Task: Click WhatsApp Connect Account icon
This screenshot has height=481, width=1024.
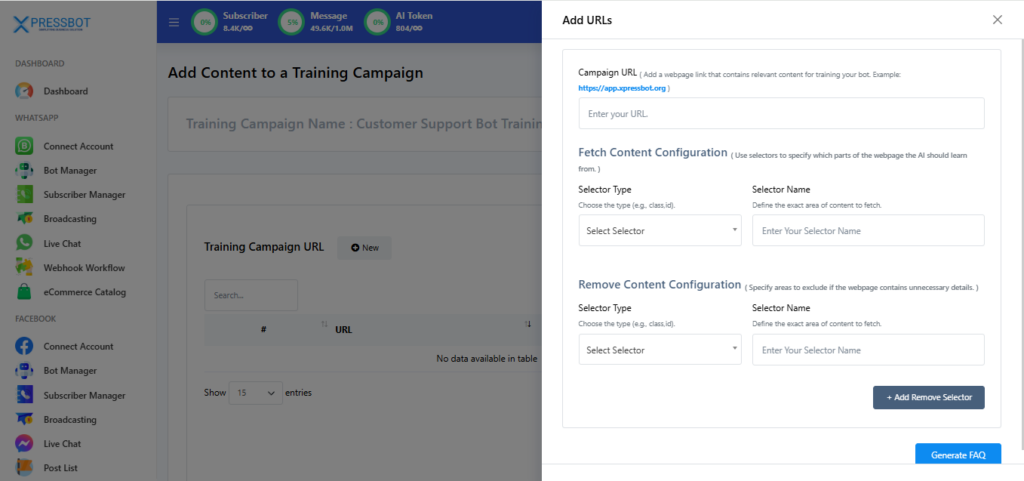Action: click(x=25, y=146)
